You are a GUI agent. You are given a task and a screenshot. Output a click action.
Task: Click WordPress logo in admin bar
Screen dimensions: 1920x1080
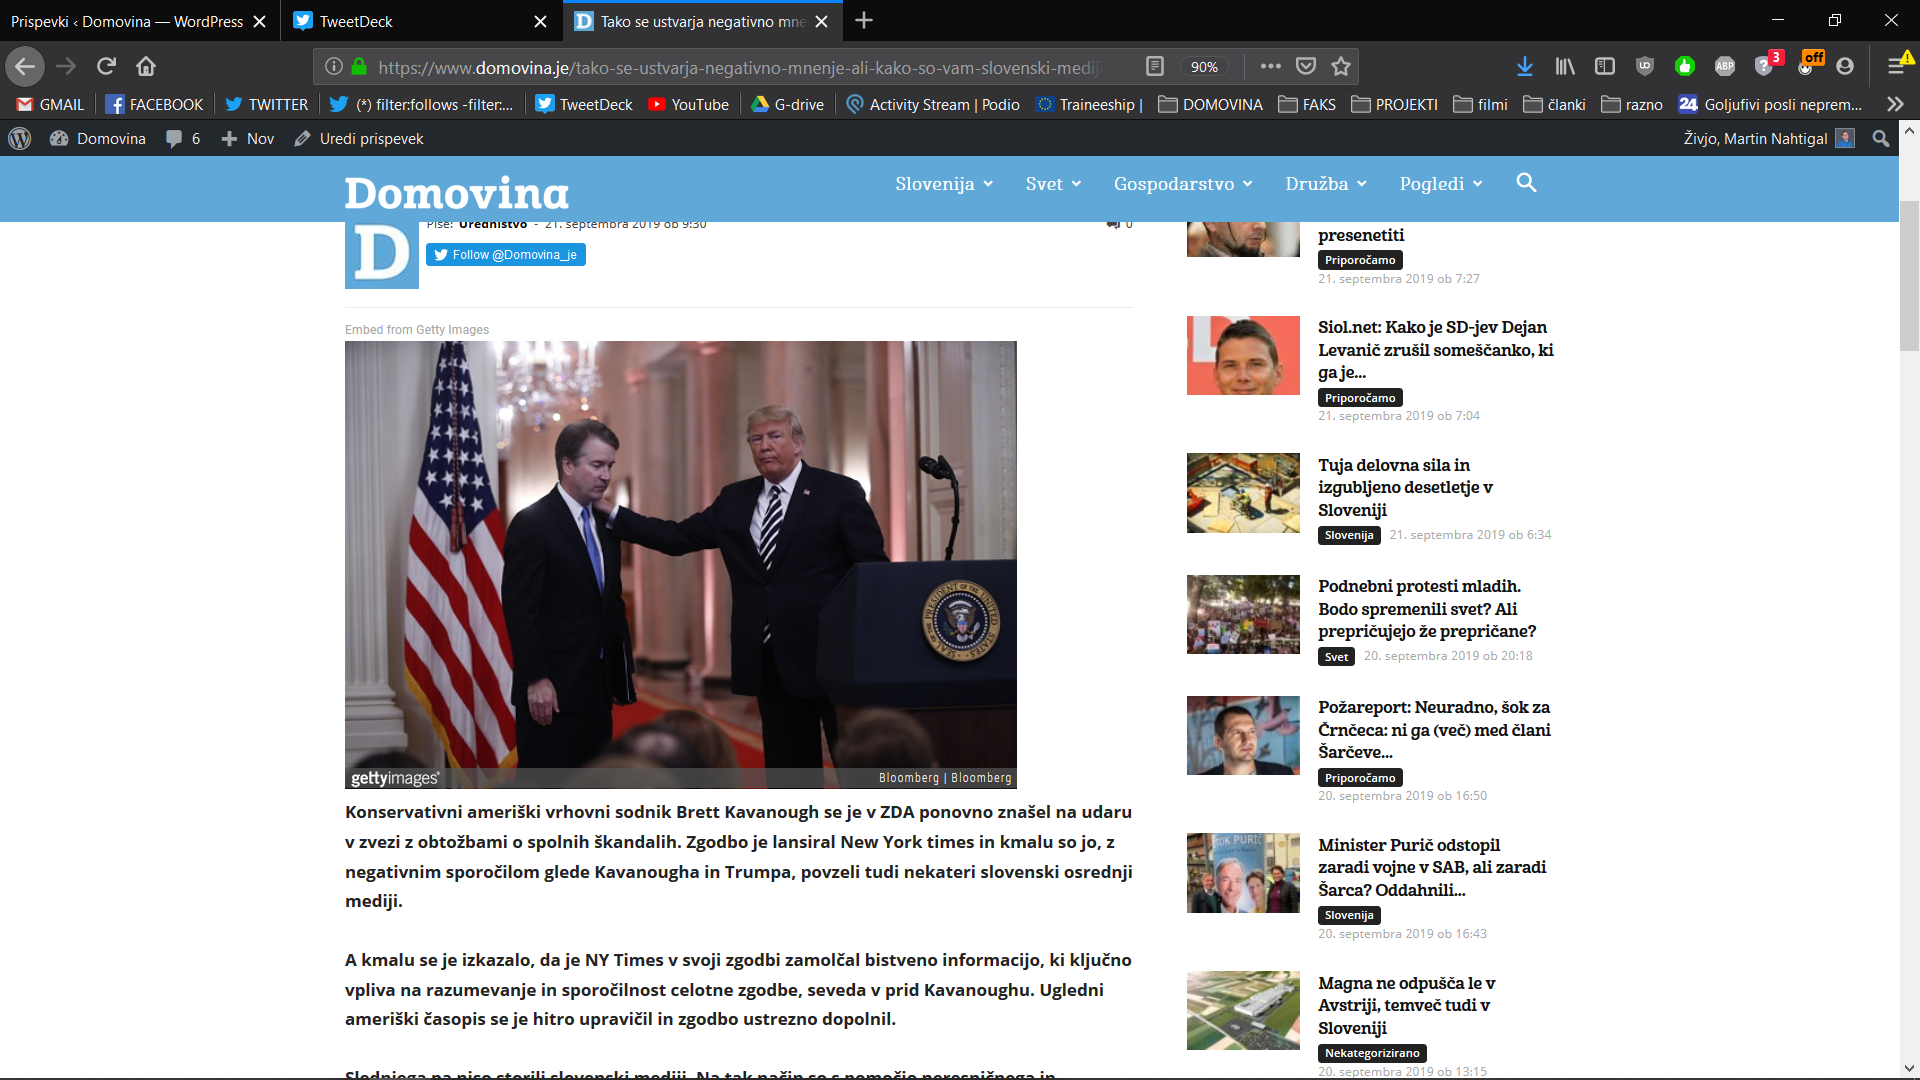[19, 138]
